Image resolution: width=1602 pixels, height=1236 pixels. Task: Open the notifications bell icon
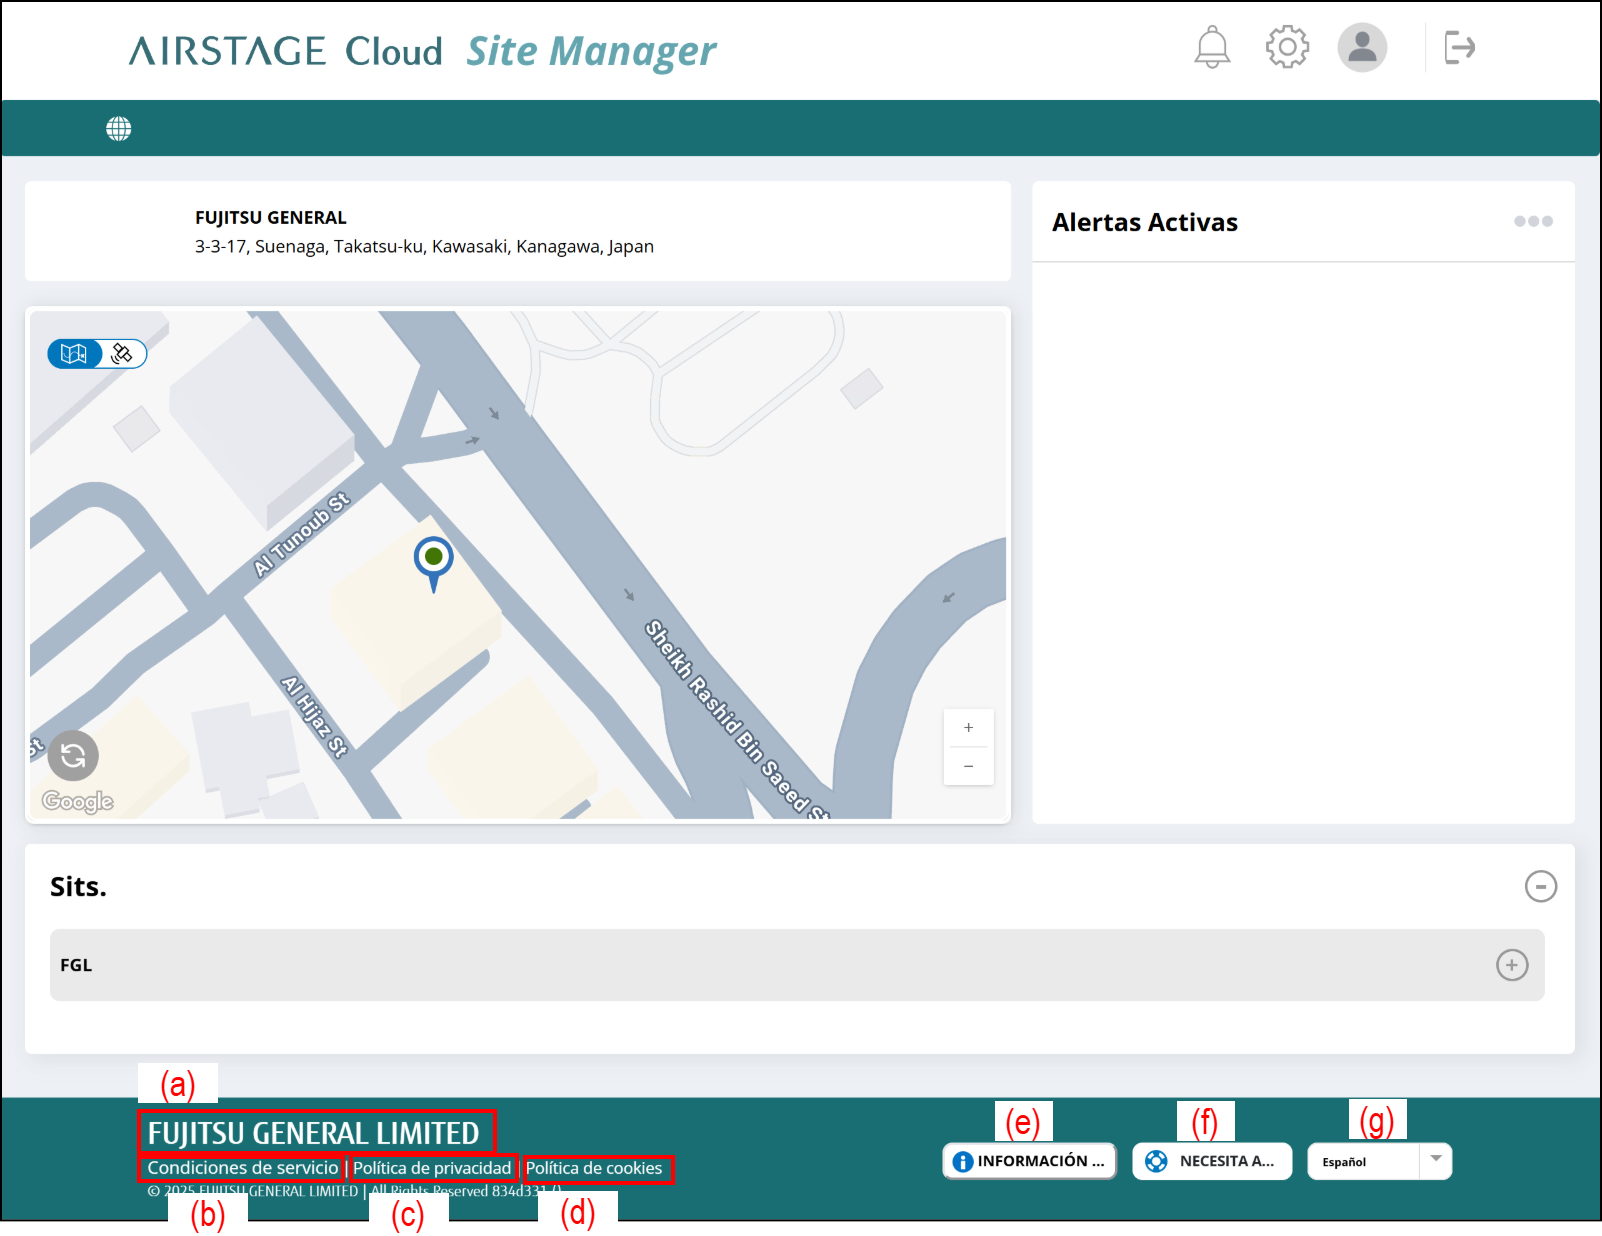click(x=1212, y=47)
